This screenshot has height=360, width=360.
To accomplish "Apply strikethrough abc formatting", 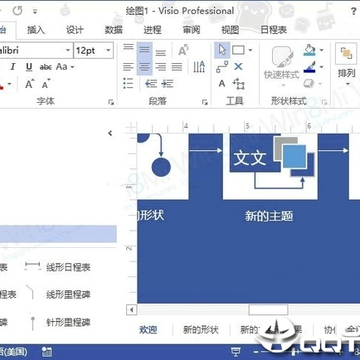I will click(45, 67).
